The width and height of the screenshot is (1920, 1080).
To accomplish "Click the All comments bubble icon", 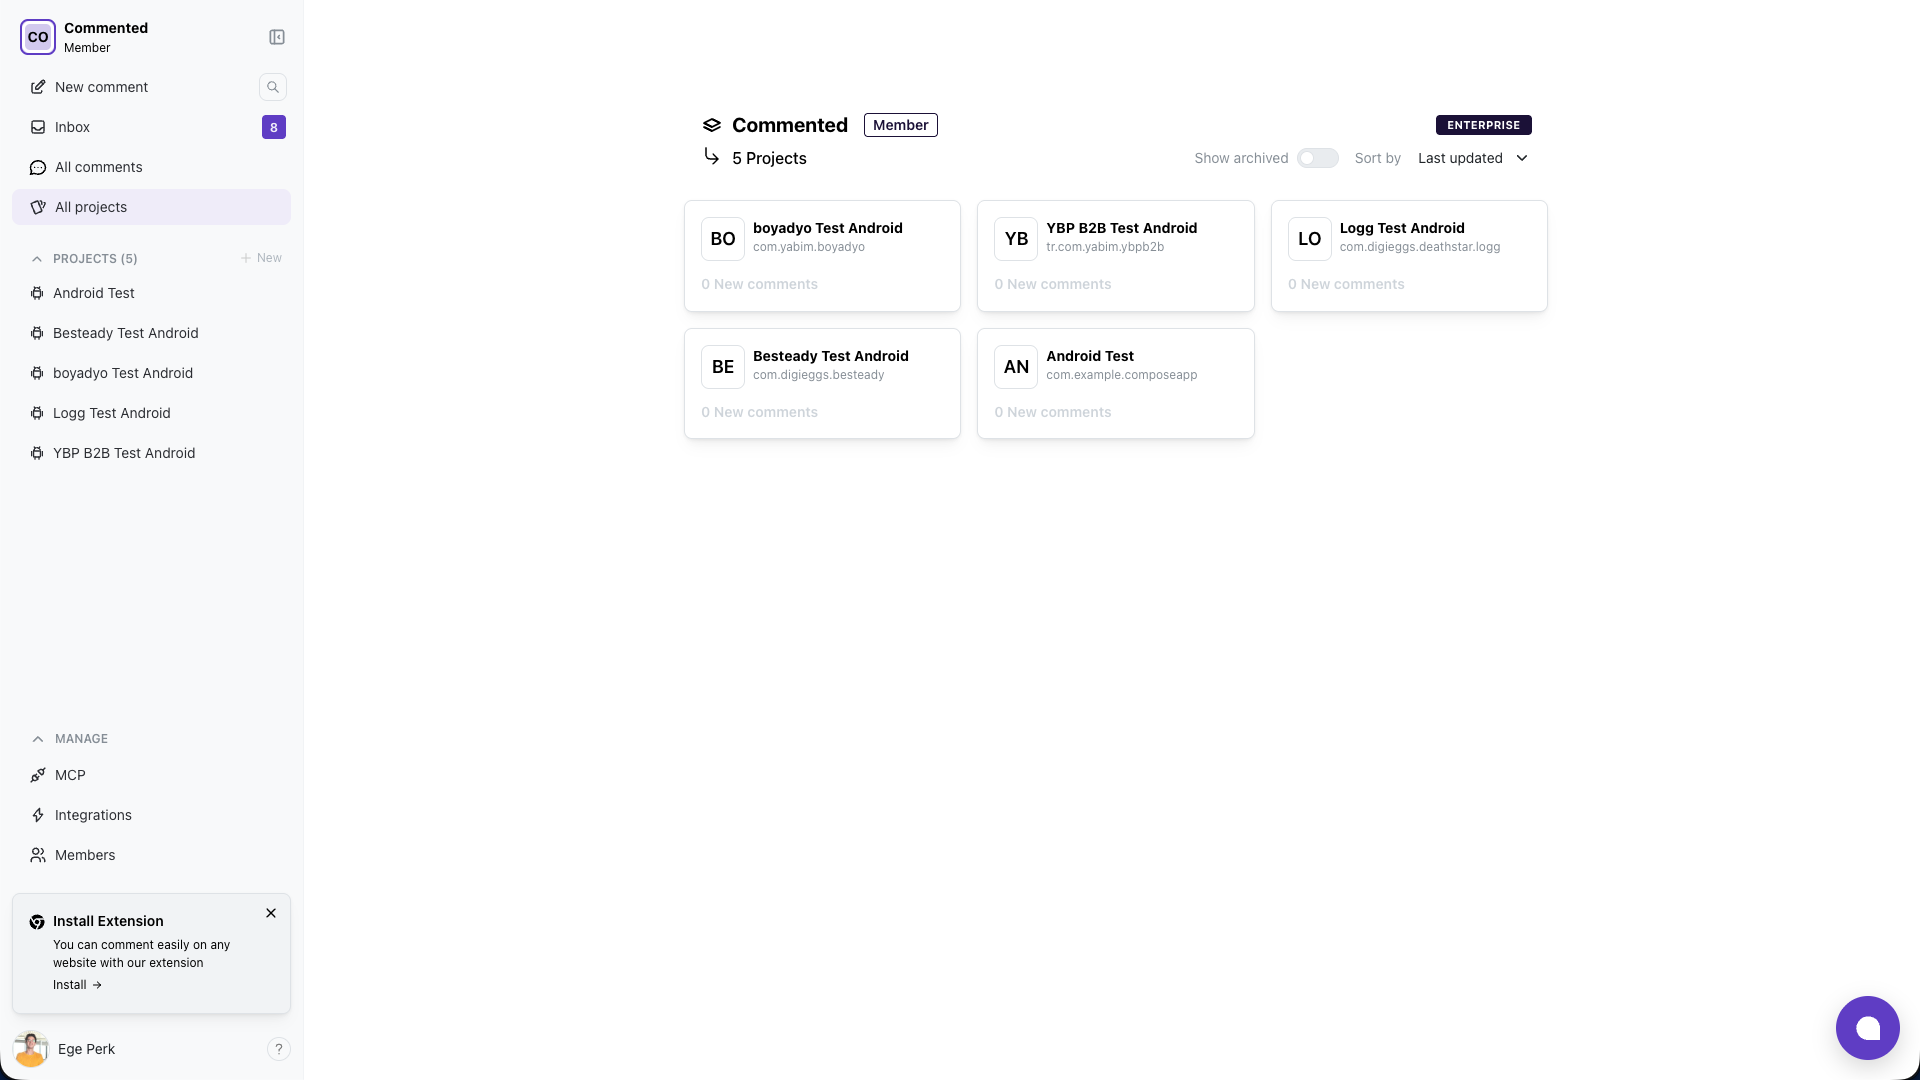I will point(38,167).
